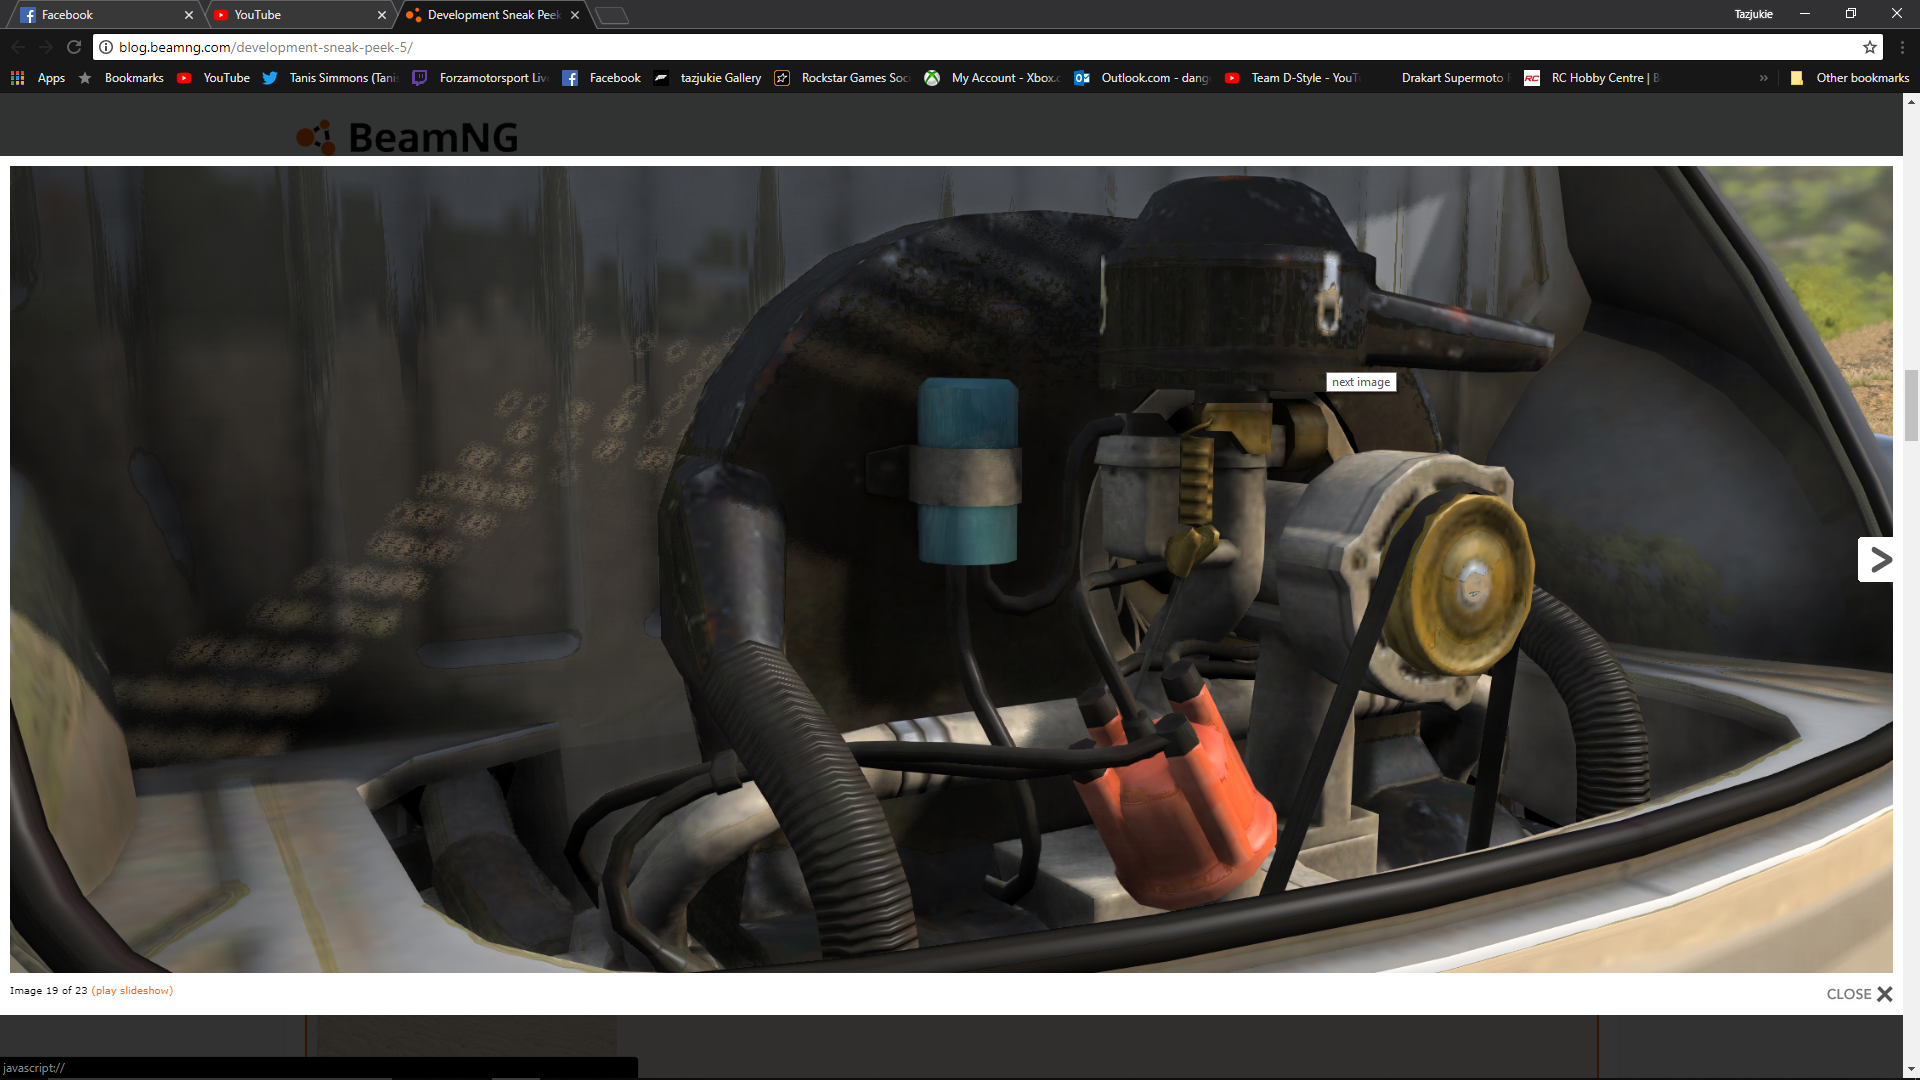Expand the hidden bookmarks chevron

pyautogui.click(x=1763, y=78)
